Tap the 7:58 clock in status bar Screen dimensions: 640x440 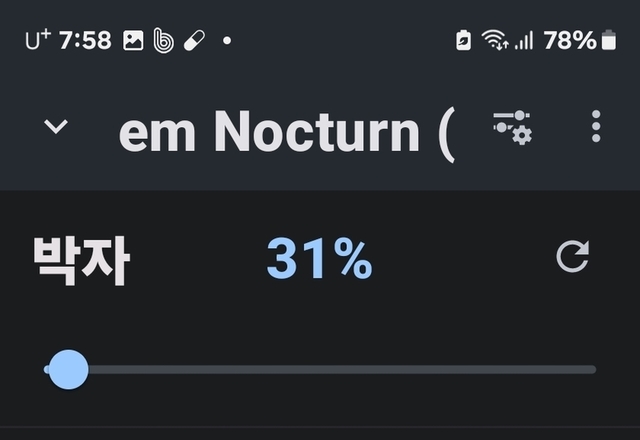[85, 41]
